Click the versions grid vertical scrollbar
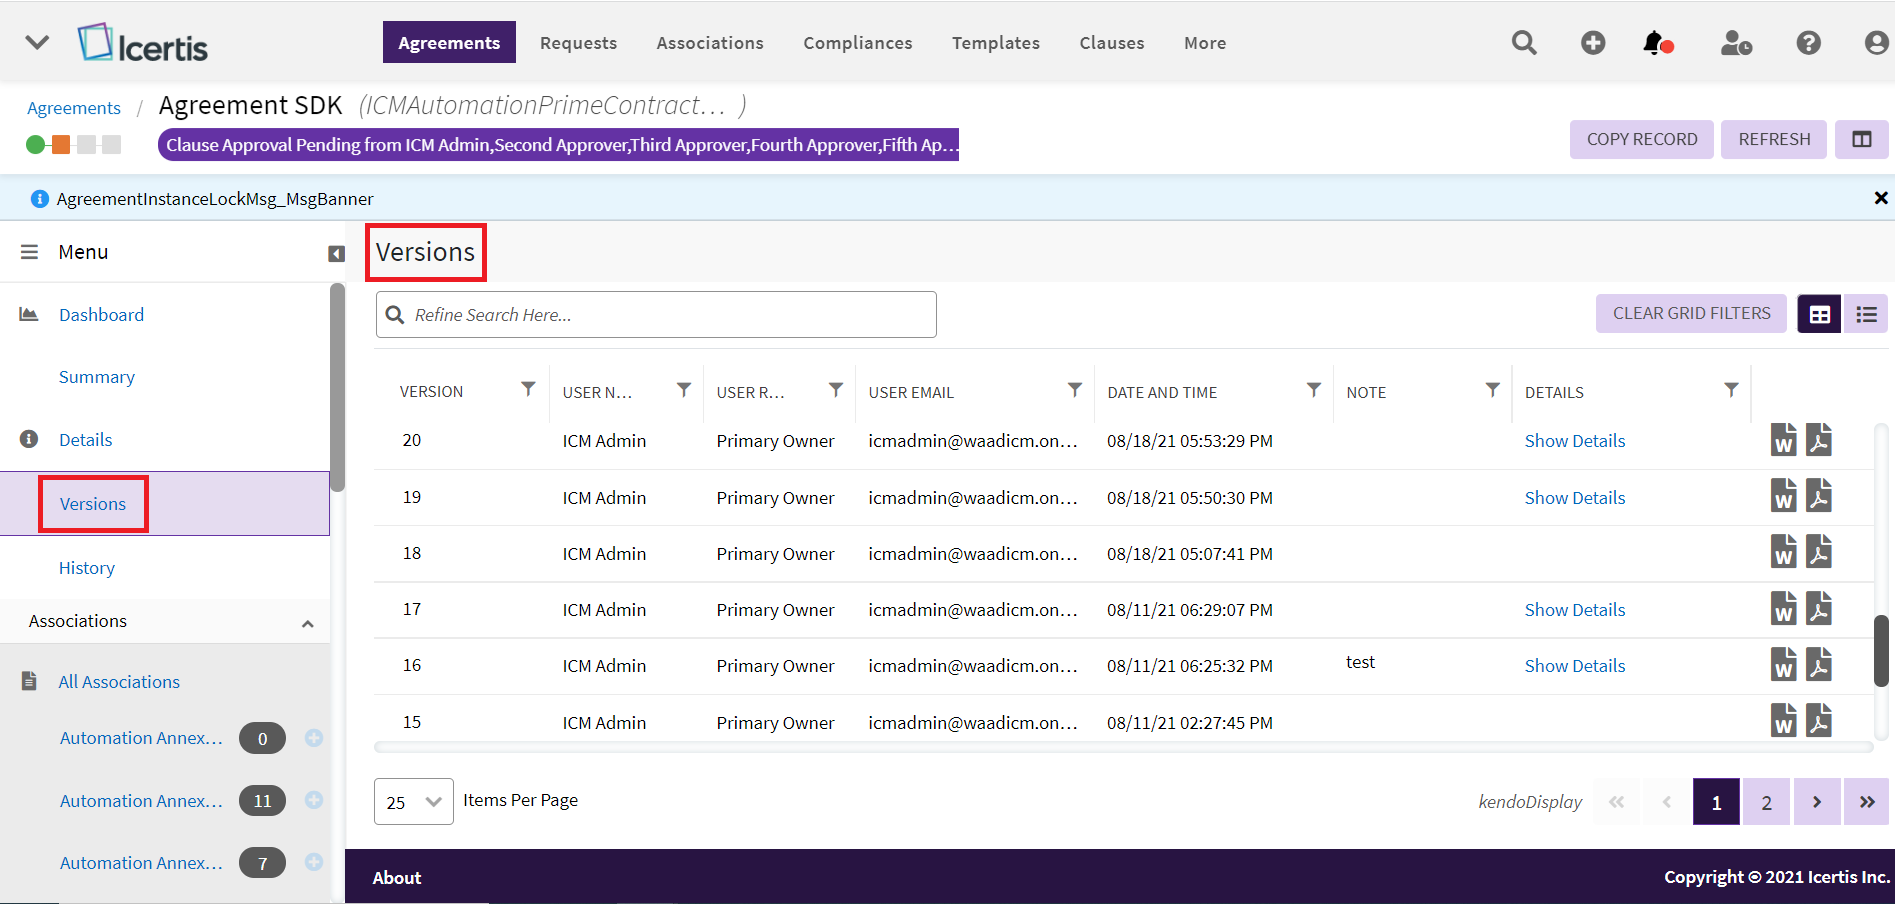 1881,650
